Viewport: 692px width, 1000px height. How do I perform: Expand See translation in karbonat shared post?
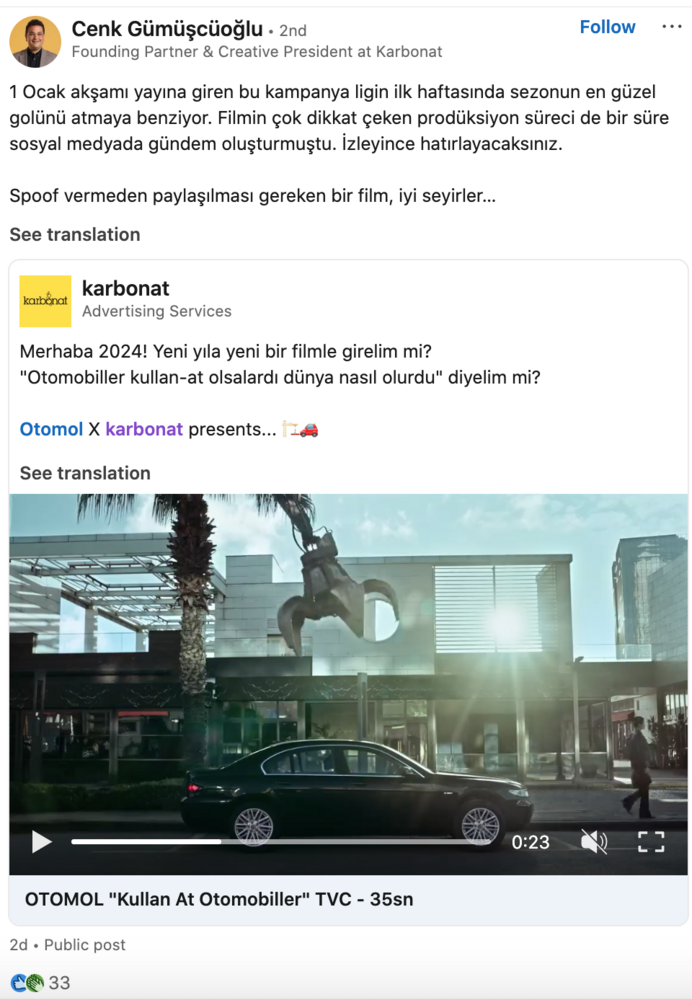click(x=85, y=473)
